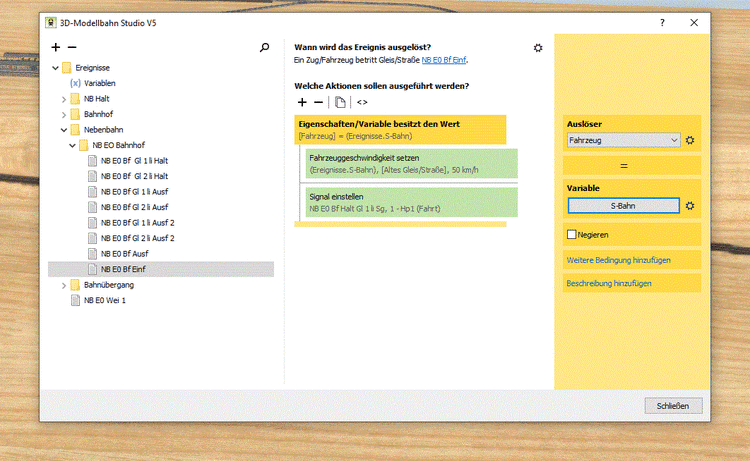
Task: Click Weitere Bedingung hinzufügen link
Action: [618, 260]
